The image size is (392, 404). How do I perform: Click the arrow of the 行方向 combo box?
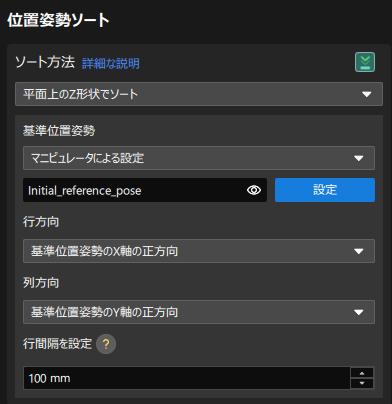click(359, 251)
